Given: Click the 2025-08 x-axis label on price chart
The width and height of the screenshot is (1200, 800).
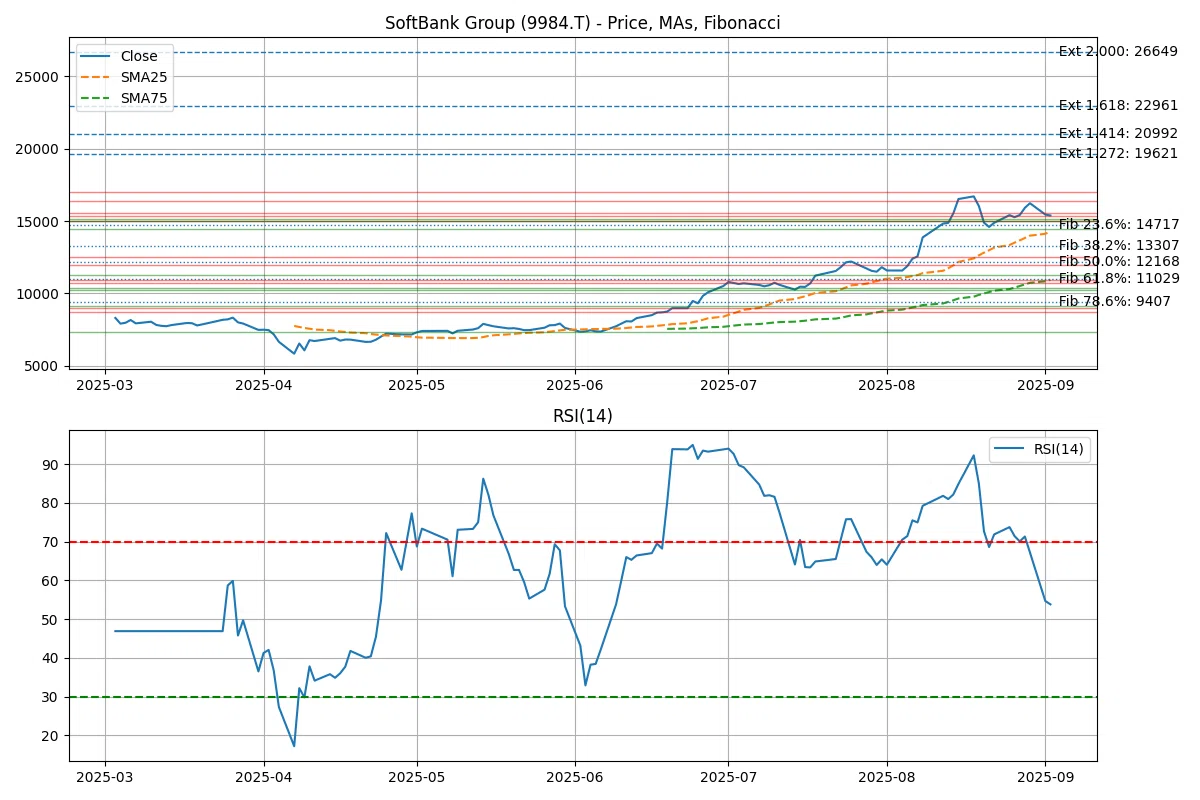Looking at the screenshot, I should click(887, 385).
